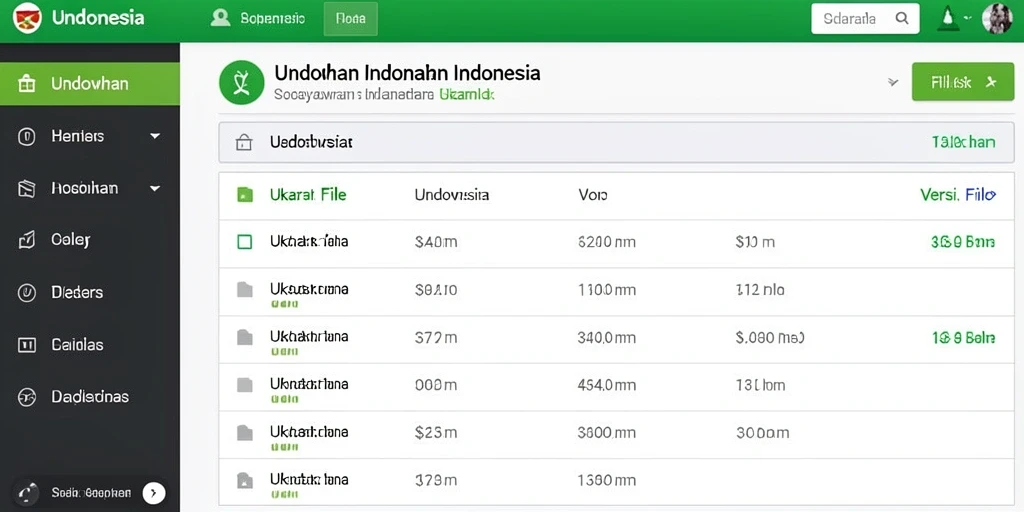Viewport: 1024px width, 512px height.
Task: Click the round arrow button in sidebar footer
Action: pos(154,493)
